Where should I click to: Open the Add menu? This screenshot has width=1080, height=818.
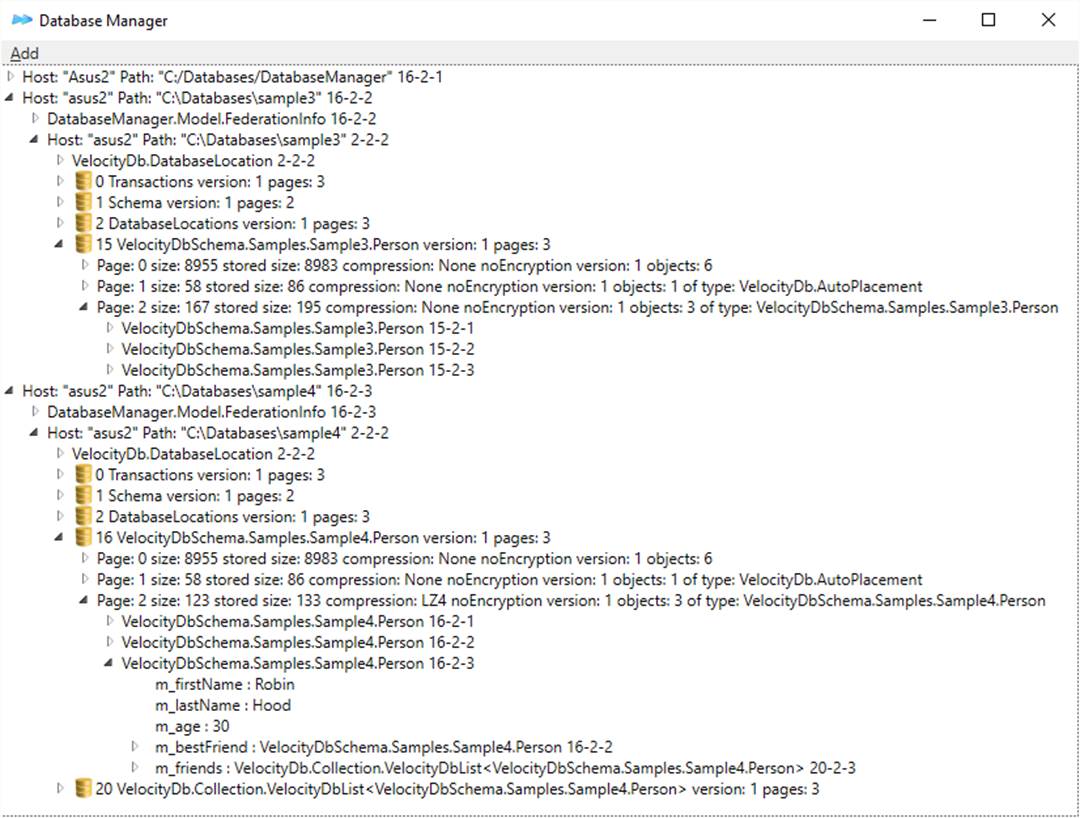point(24,53)
